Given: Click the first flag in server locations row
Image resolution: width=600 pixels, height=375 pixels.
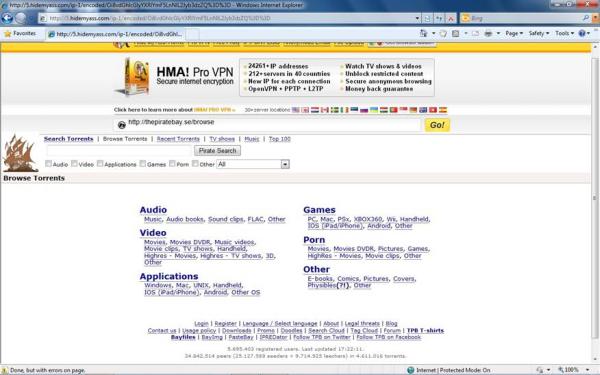Looking at the screenshot, I should [x=296, y=110].
